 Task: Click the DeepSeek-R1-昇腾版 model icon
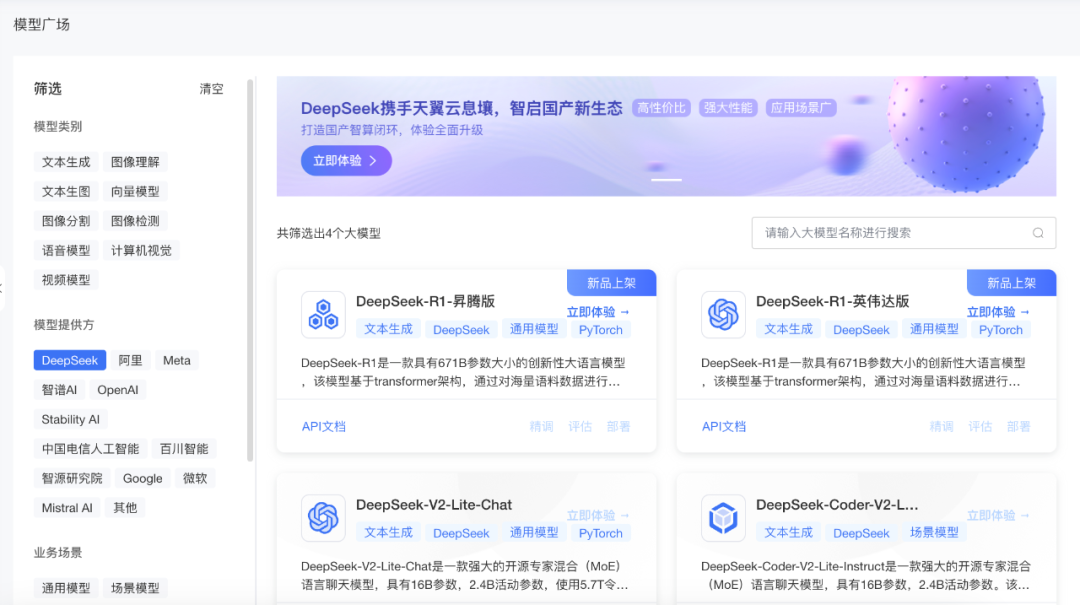click(x=323, y=315)
